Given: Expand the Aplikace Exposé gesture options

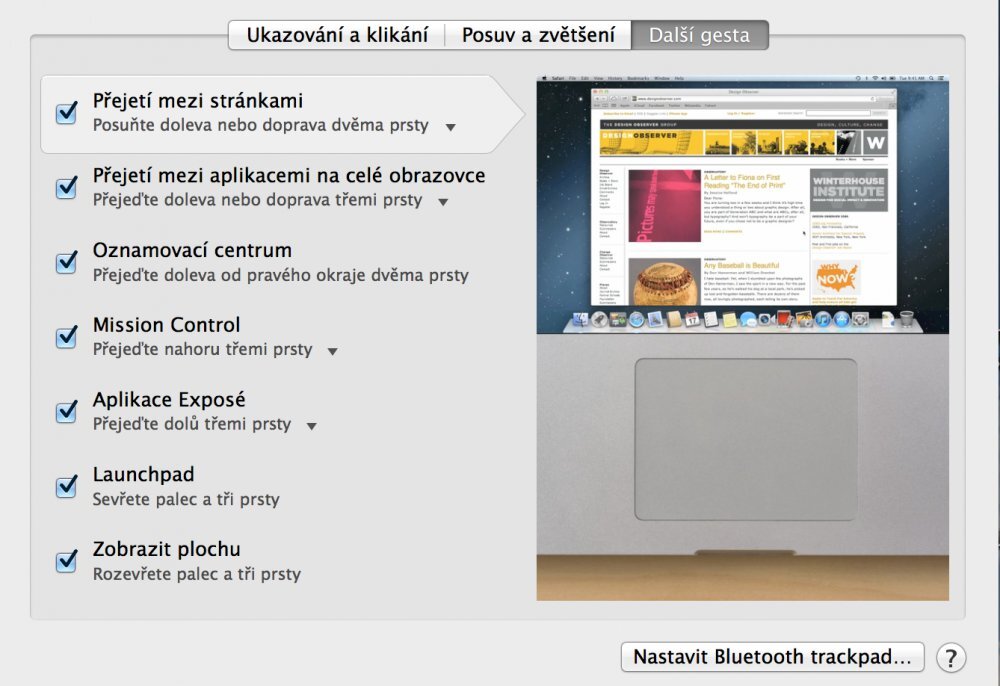Looking at the screenshot, I should [x=310, y=425].
